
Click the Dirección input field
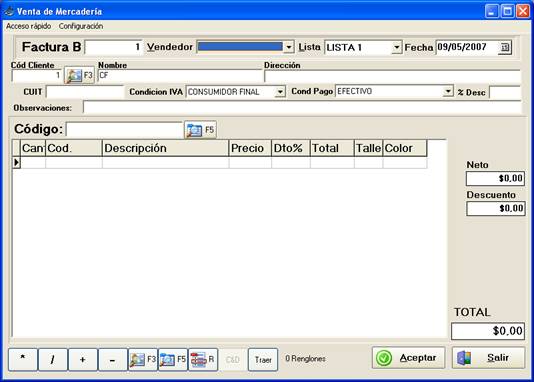392,76
